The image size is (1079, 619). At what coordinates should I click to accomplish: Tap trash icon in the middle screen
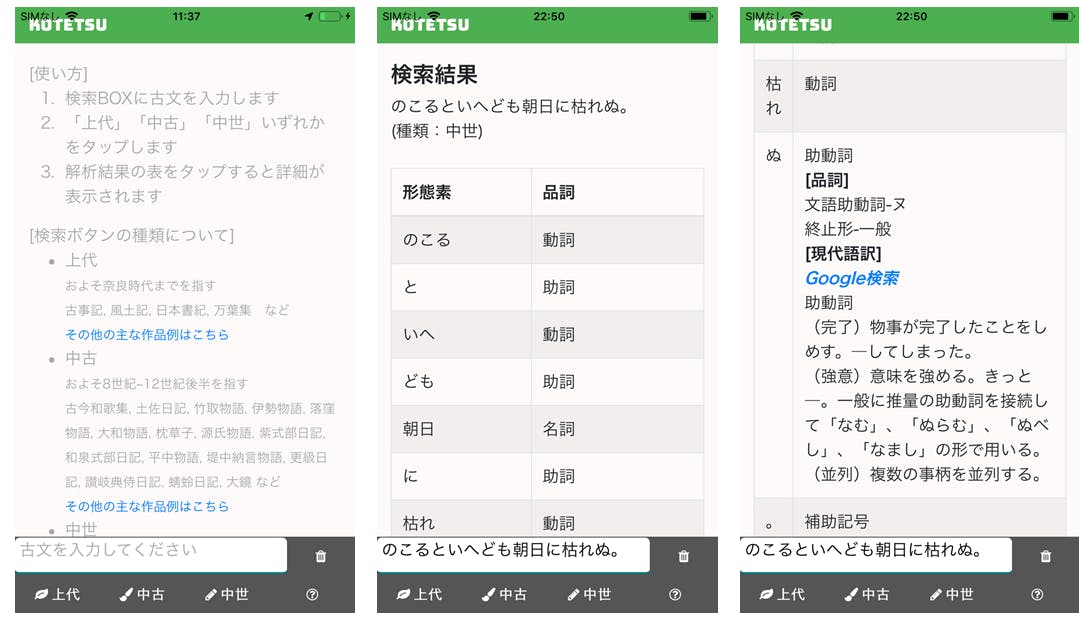[684, 556]
